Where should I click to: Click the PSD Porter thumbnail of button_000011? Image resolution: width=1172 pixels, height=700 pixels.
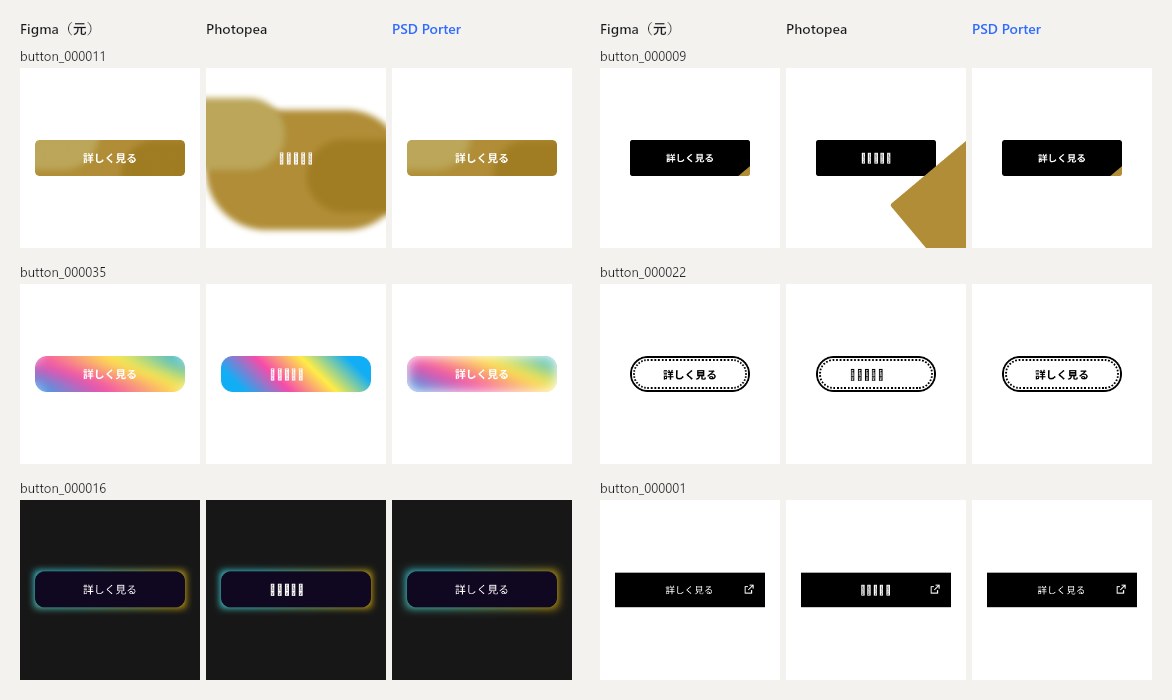pyautogui.click(x=482, y=158)
